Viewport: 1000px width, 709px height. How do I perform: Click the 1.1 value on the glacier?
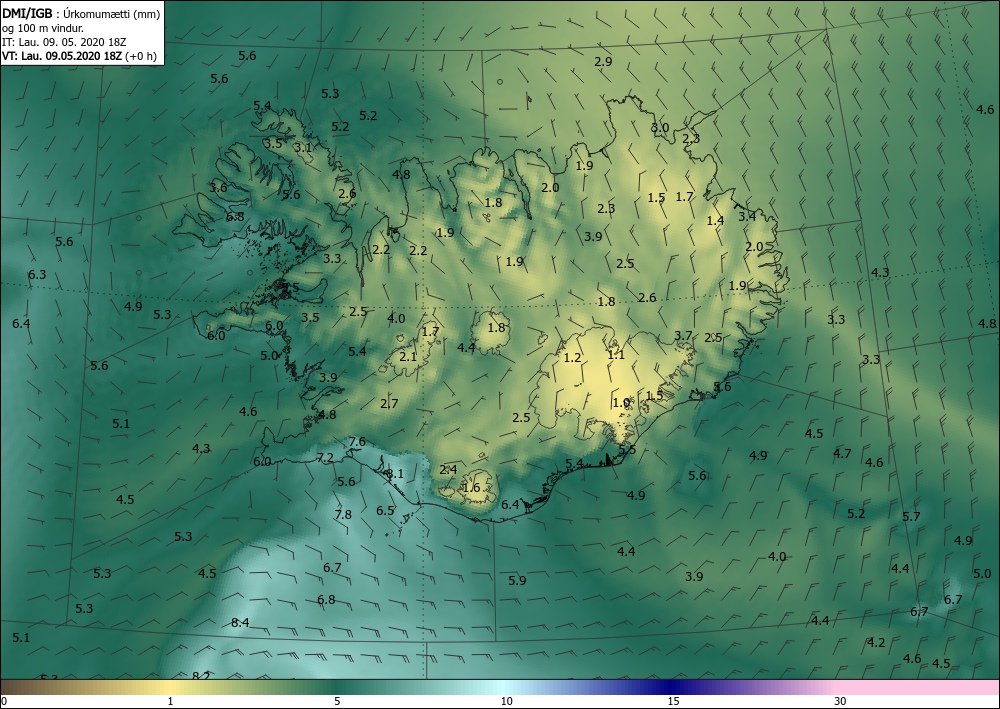616,355
